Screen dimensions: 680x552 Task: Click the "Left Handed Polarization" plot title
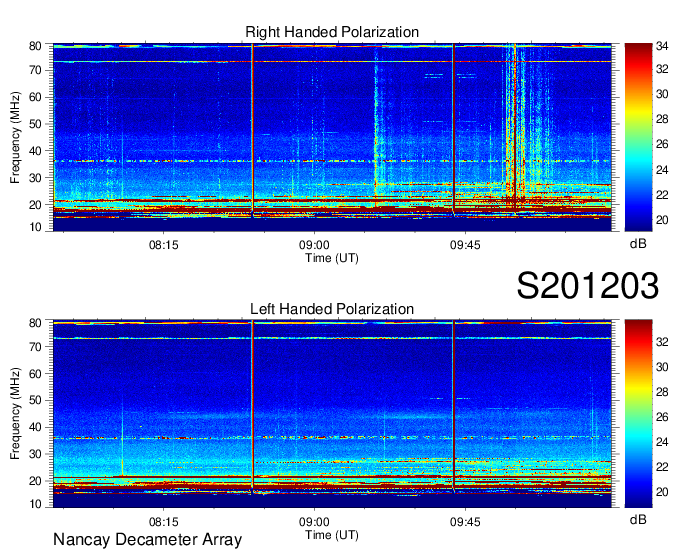coord(332,309)
